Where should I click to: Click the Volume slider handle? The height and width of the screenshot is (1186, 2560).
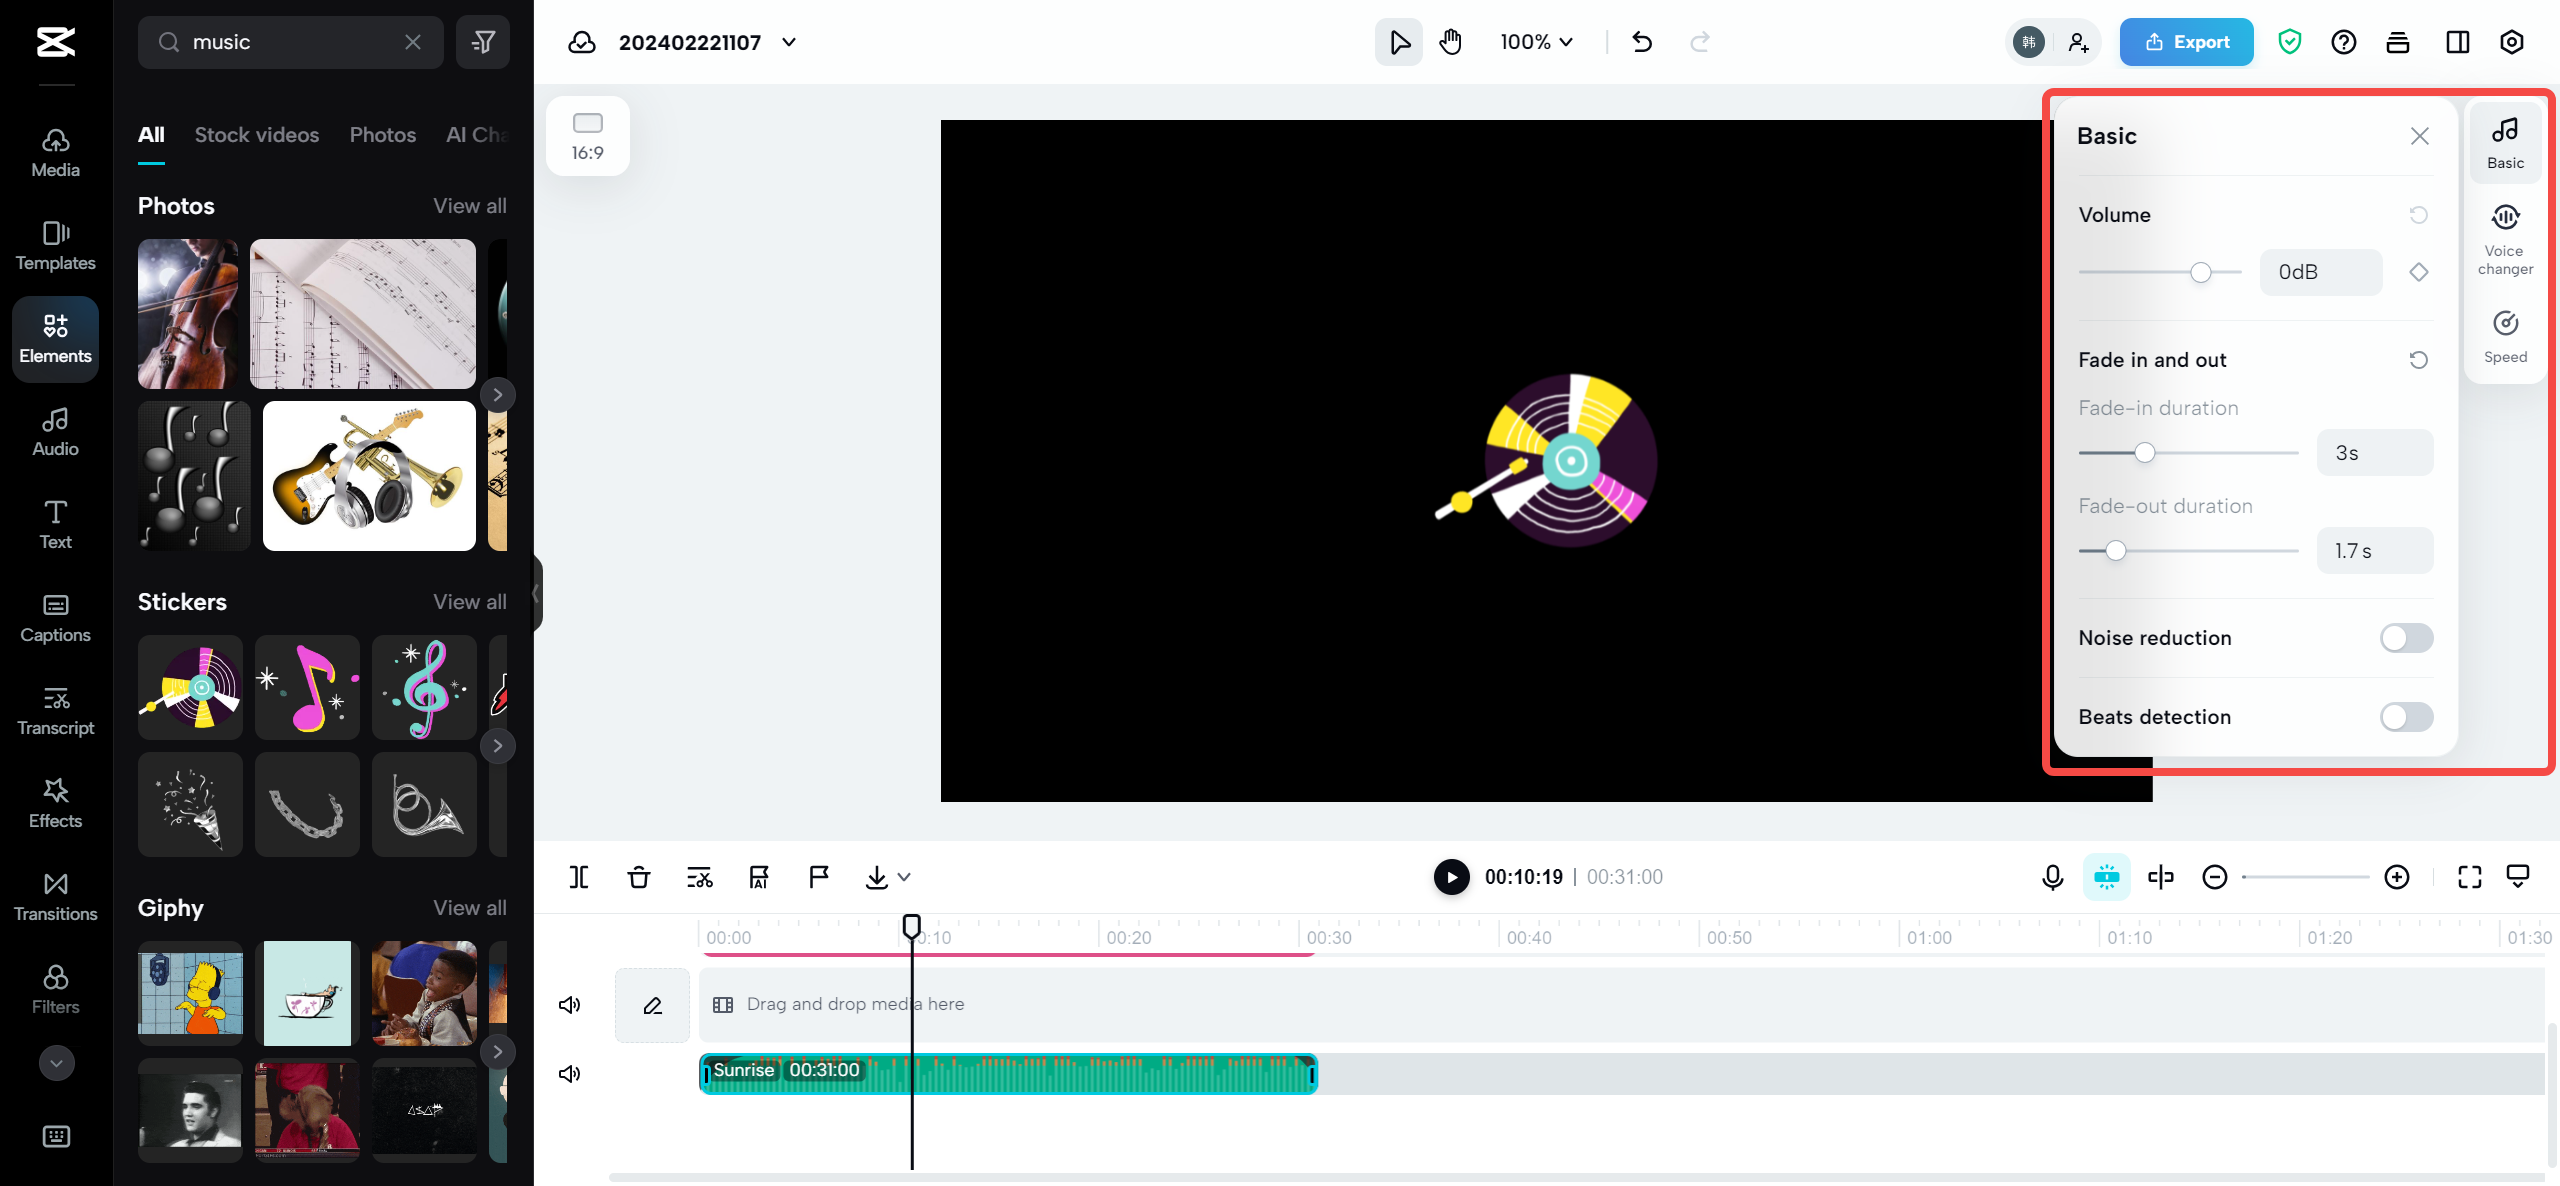[x=2200, y=272]
